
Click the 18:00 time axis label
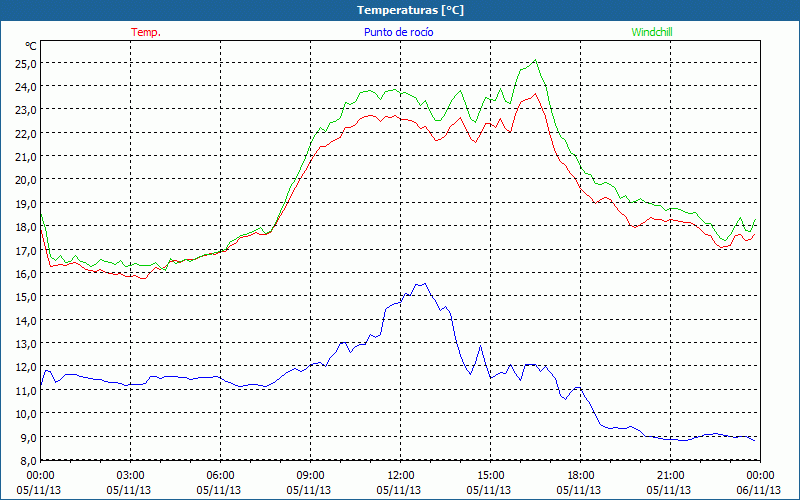click(x=580, y=476)
